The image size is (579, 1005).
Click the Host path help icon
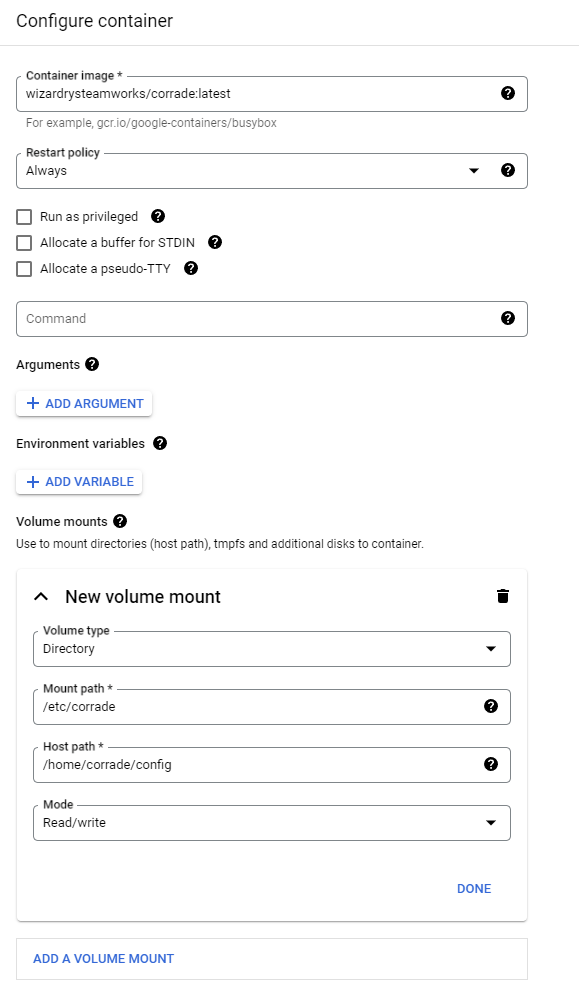click(490, 764)
